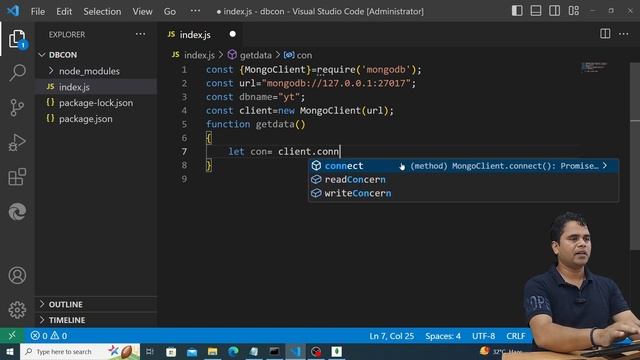Click index.js in the breadcrumb
Screen dimensions: 640x360
coord(199,55)
